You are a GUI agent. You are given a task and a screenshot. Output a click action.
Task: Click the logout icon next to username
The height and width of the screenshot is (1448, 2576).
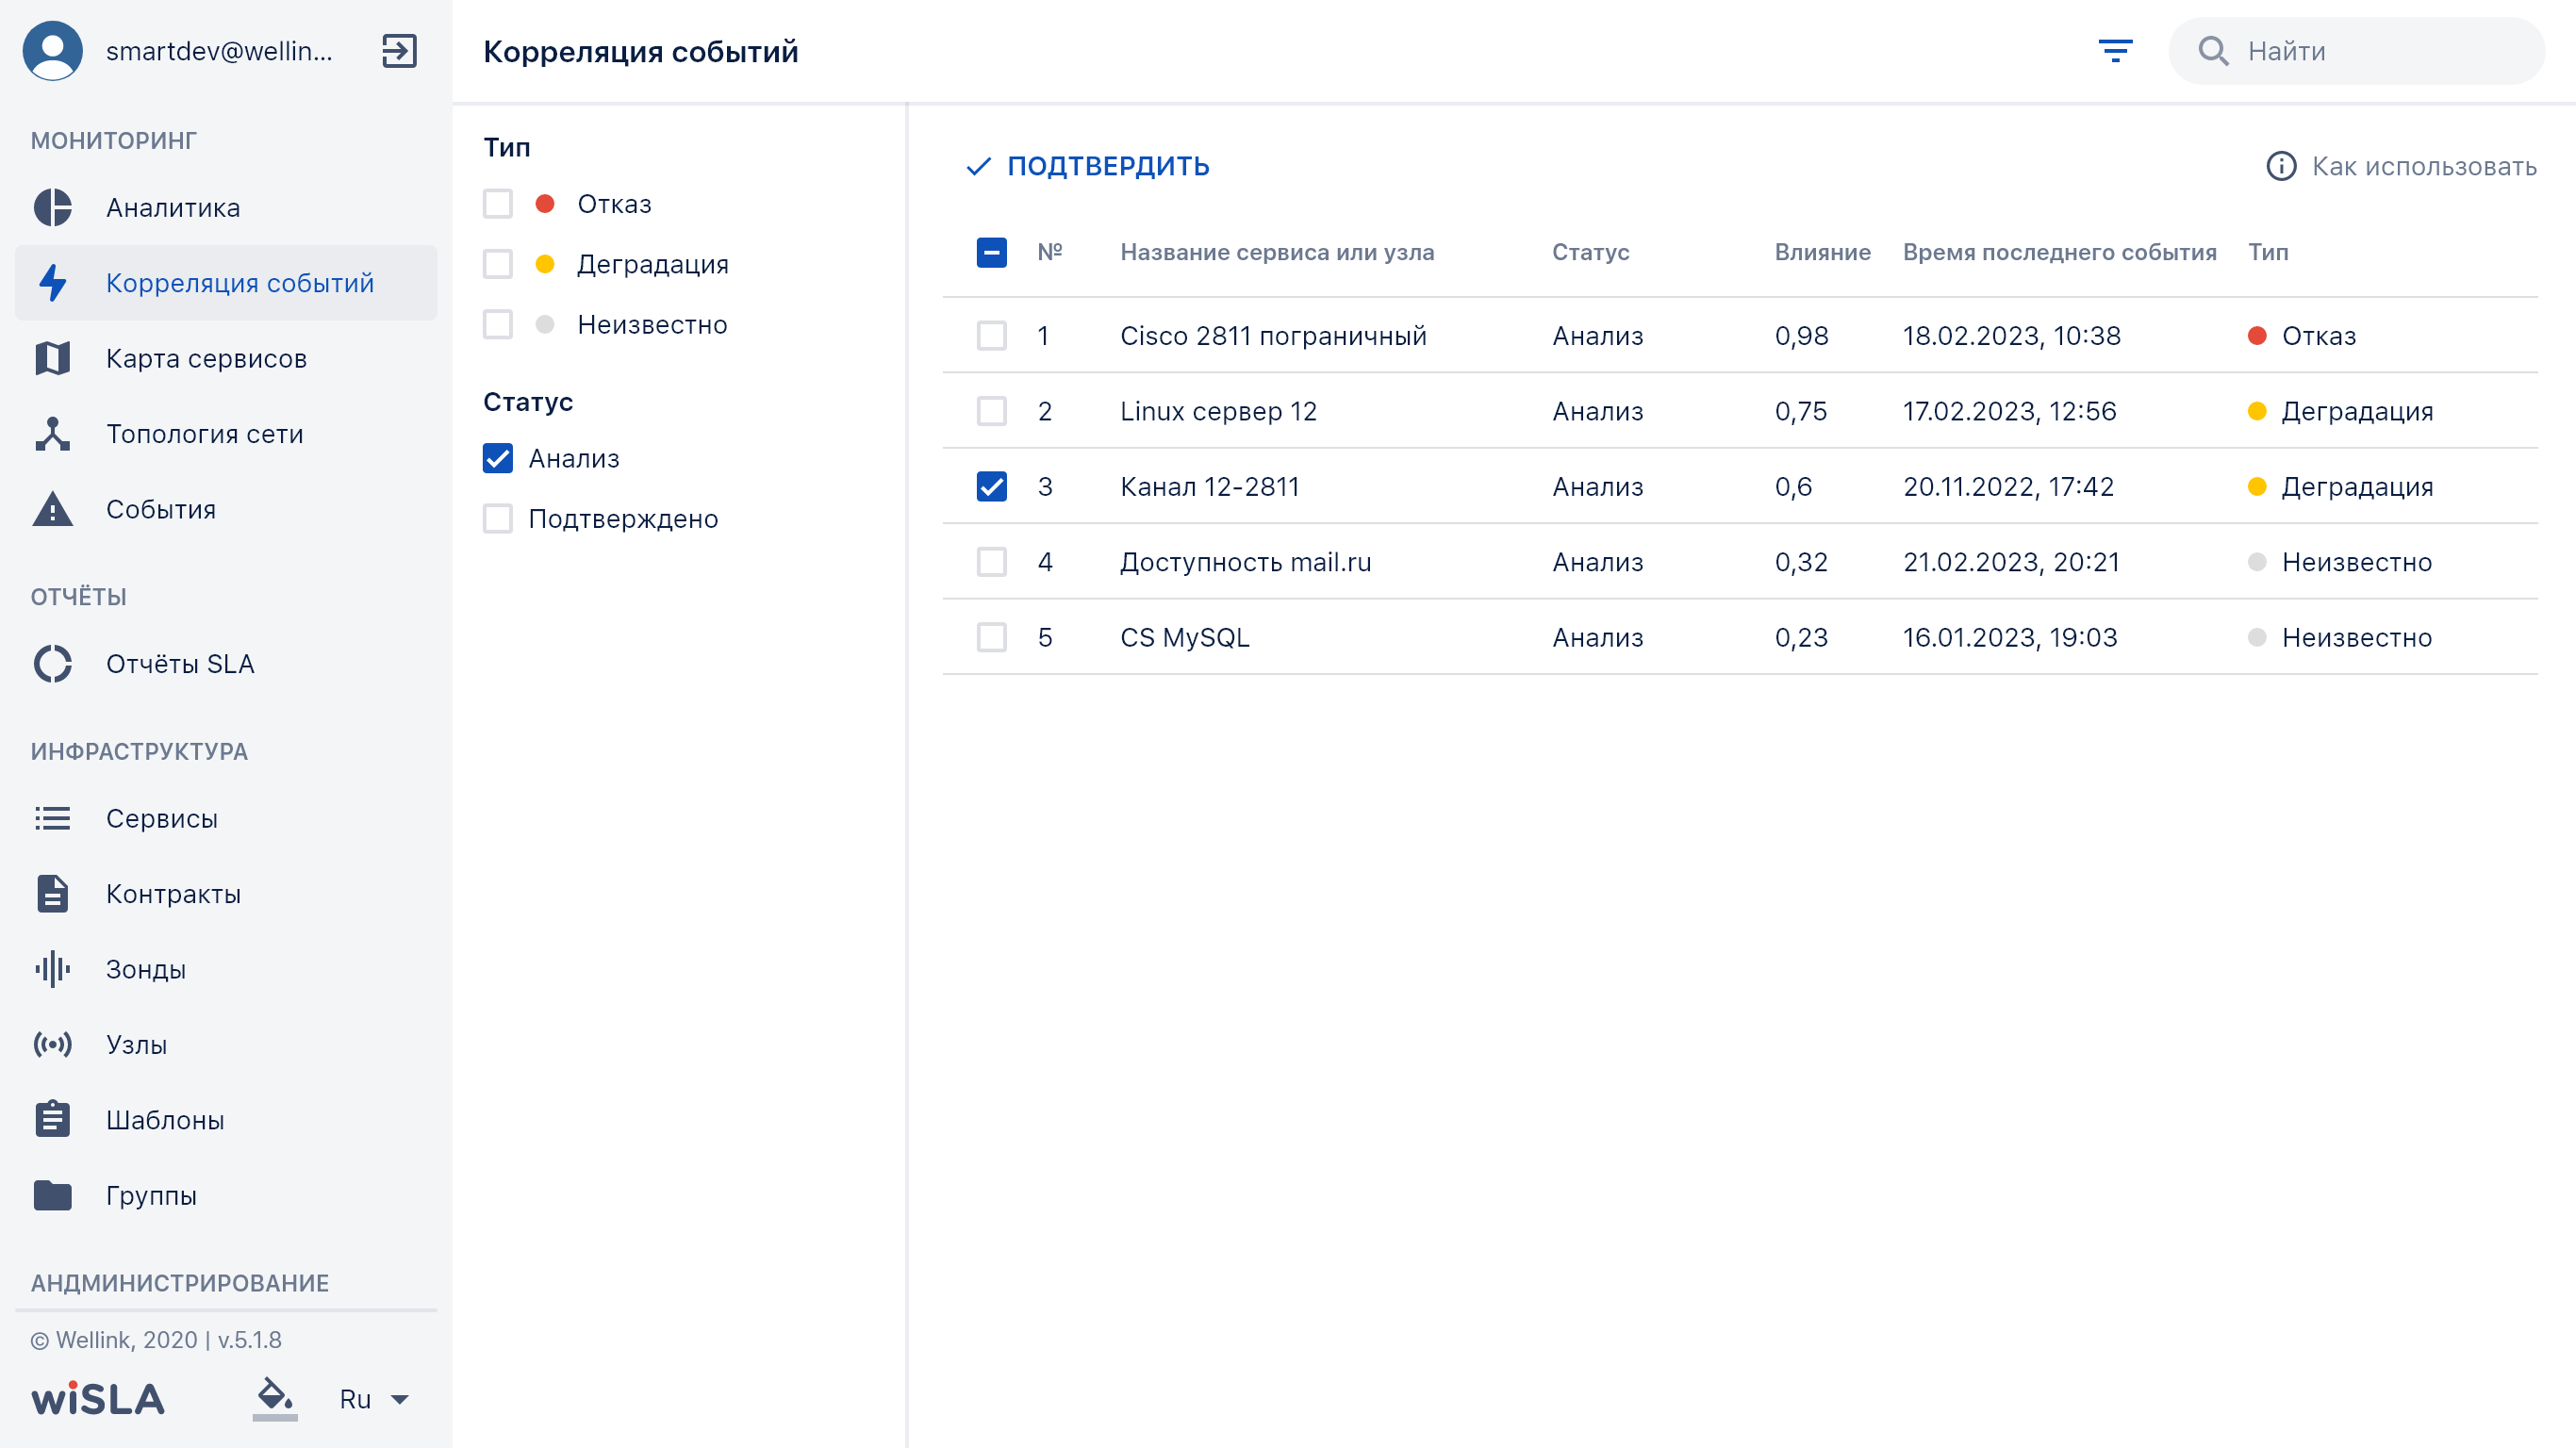399,51
